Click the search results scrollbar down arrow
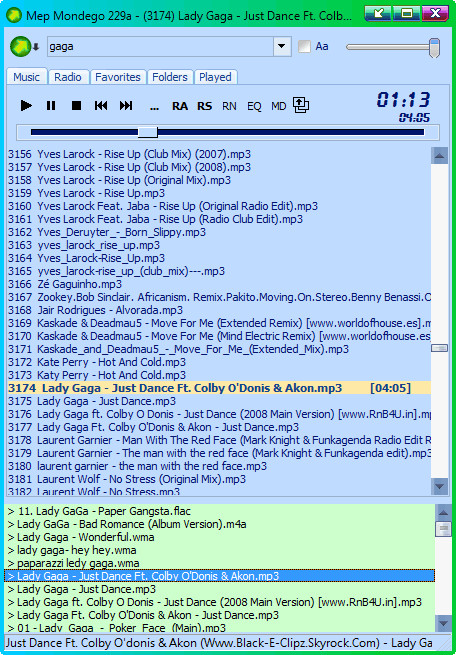The image size is (456, 655). point(443,624)
